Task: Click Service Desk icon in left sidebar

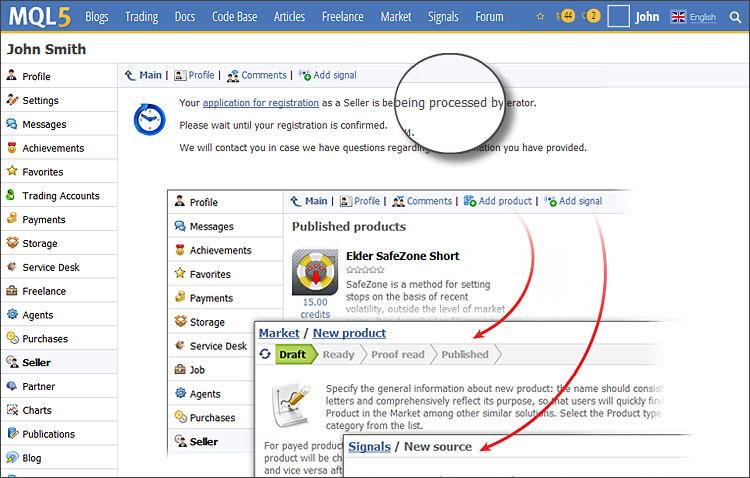Action: pos(12,267)
